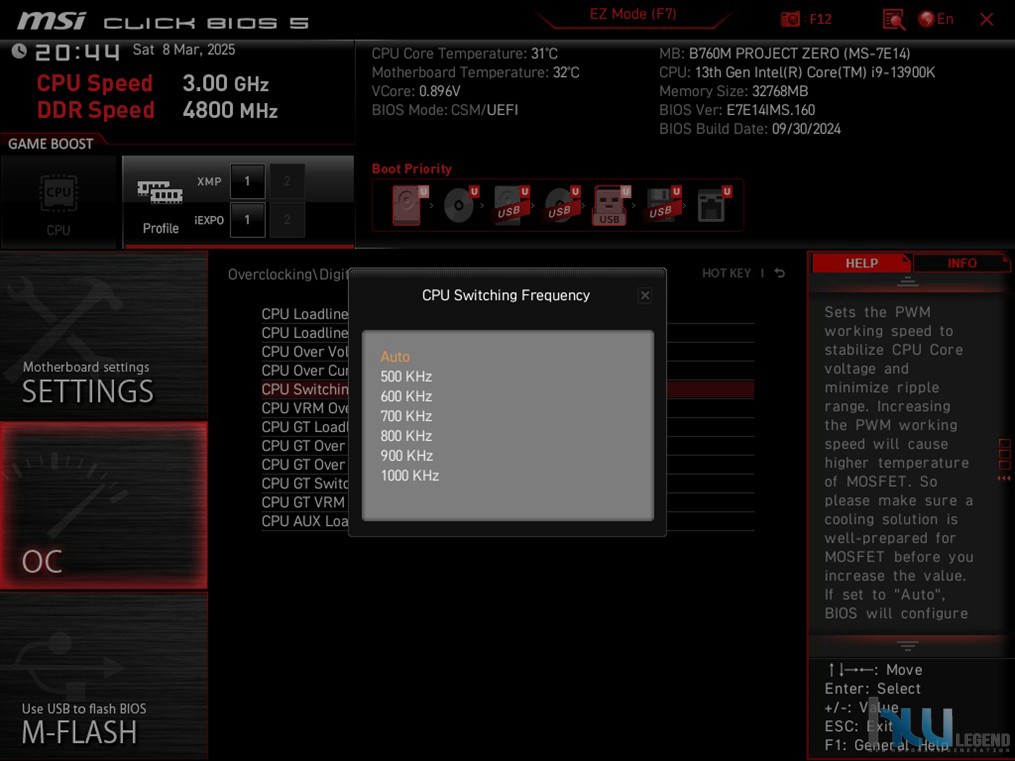Select the USB hard disk boot icon
The height and width of the screenshot is (761, 1015).
coord(511,205)
